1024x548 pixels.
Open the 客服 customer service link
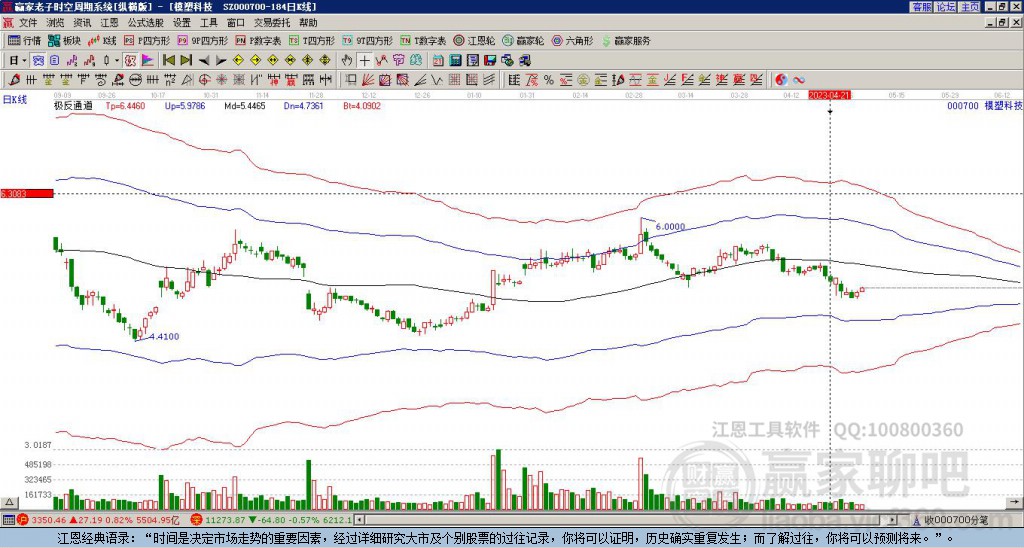point(921,7)
